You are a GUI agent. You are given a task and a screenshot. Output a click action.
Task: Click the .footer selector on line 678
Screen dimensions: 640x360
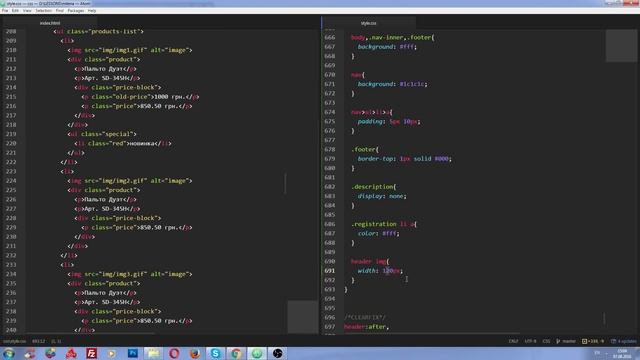[x=365, y=150]
